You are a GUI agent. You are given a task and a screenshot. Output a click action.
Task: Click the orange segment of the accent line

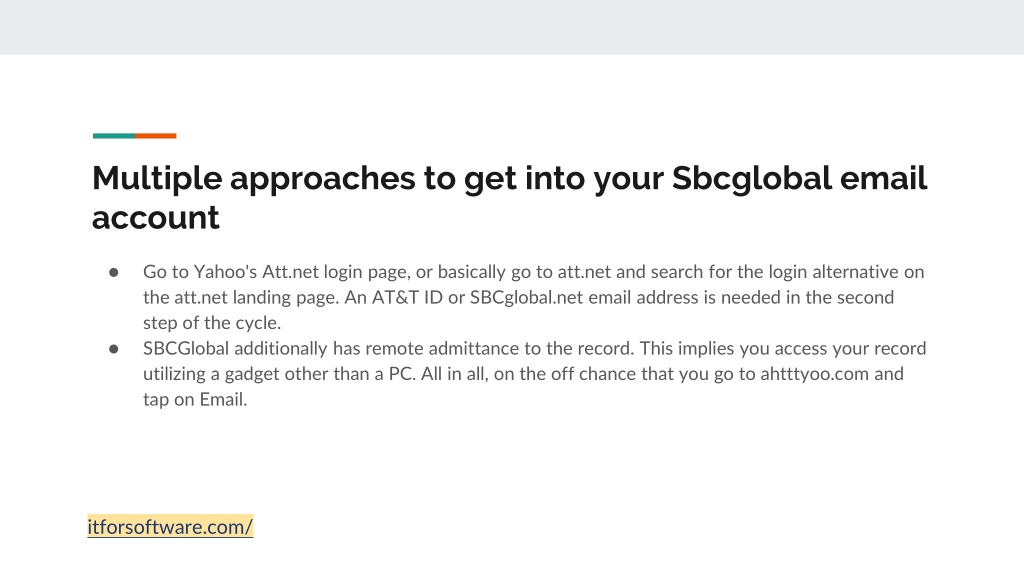pyautogui.click(x=155, y=136)
